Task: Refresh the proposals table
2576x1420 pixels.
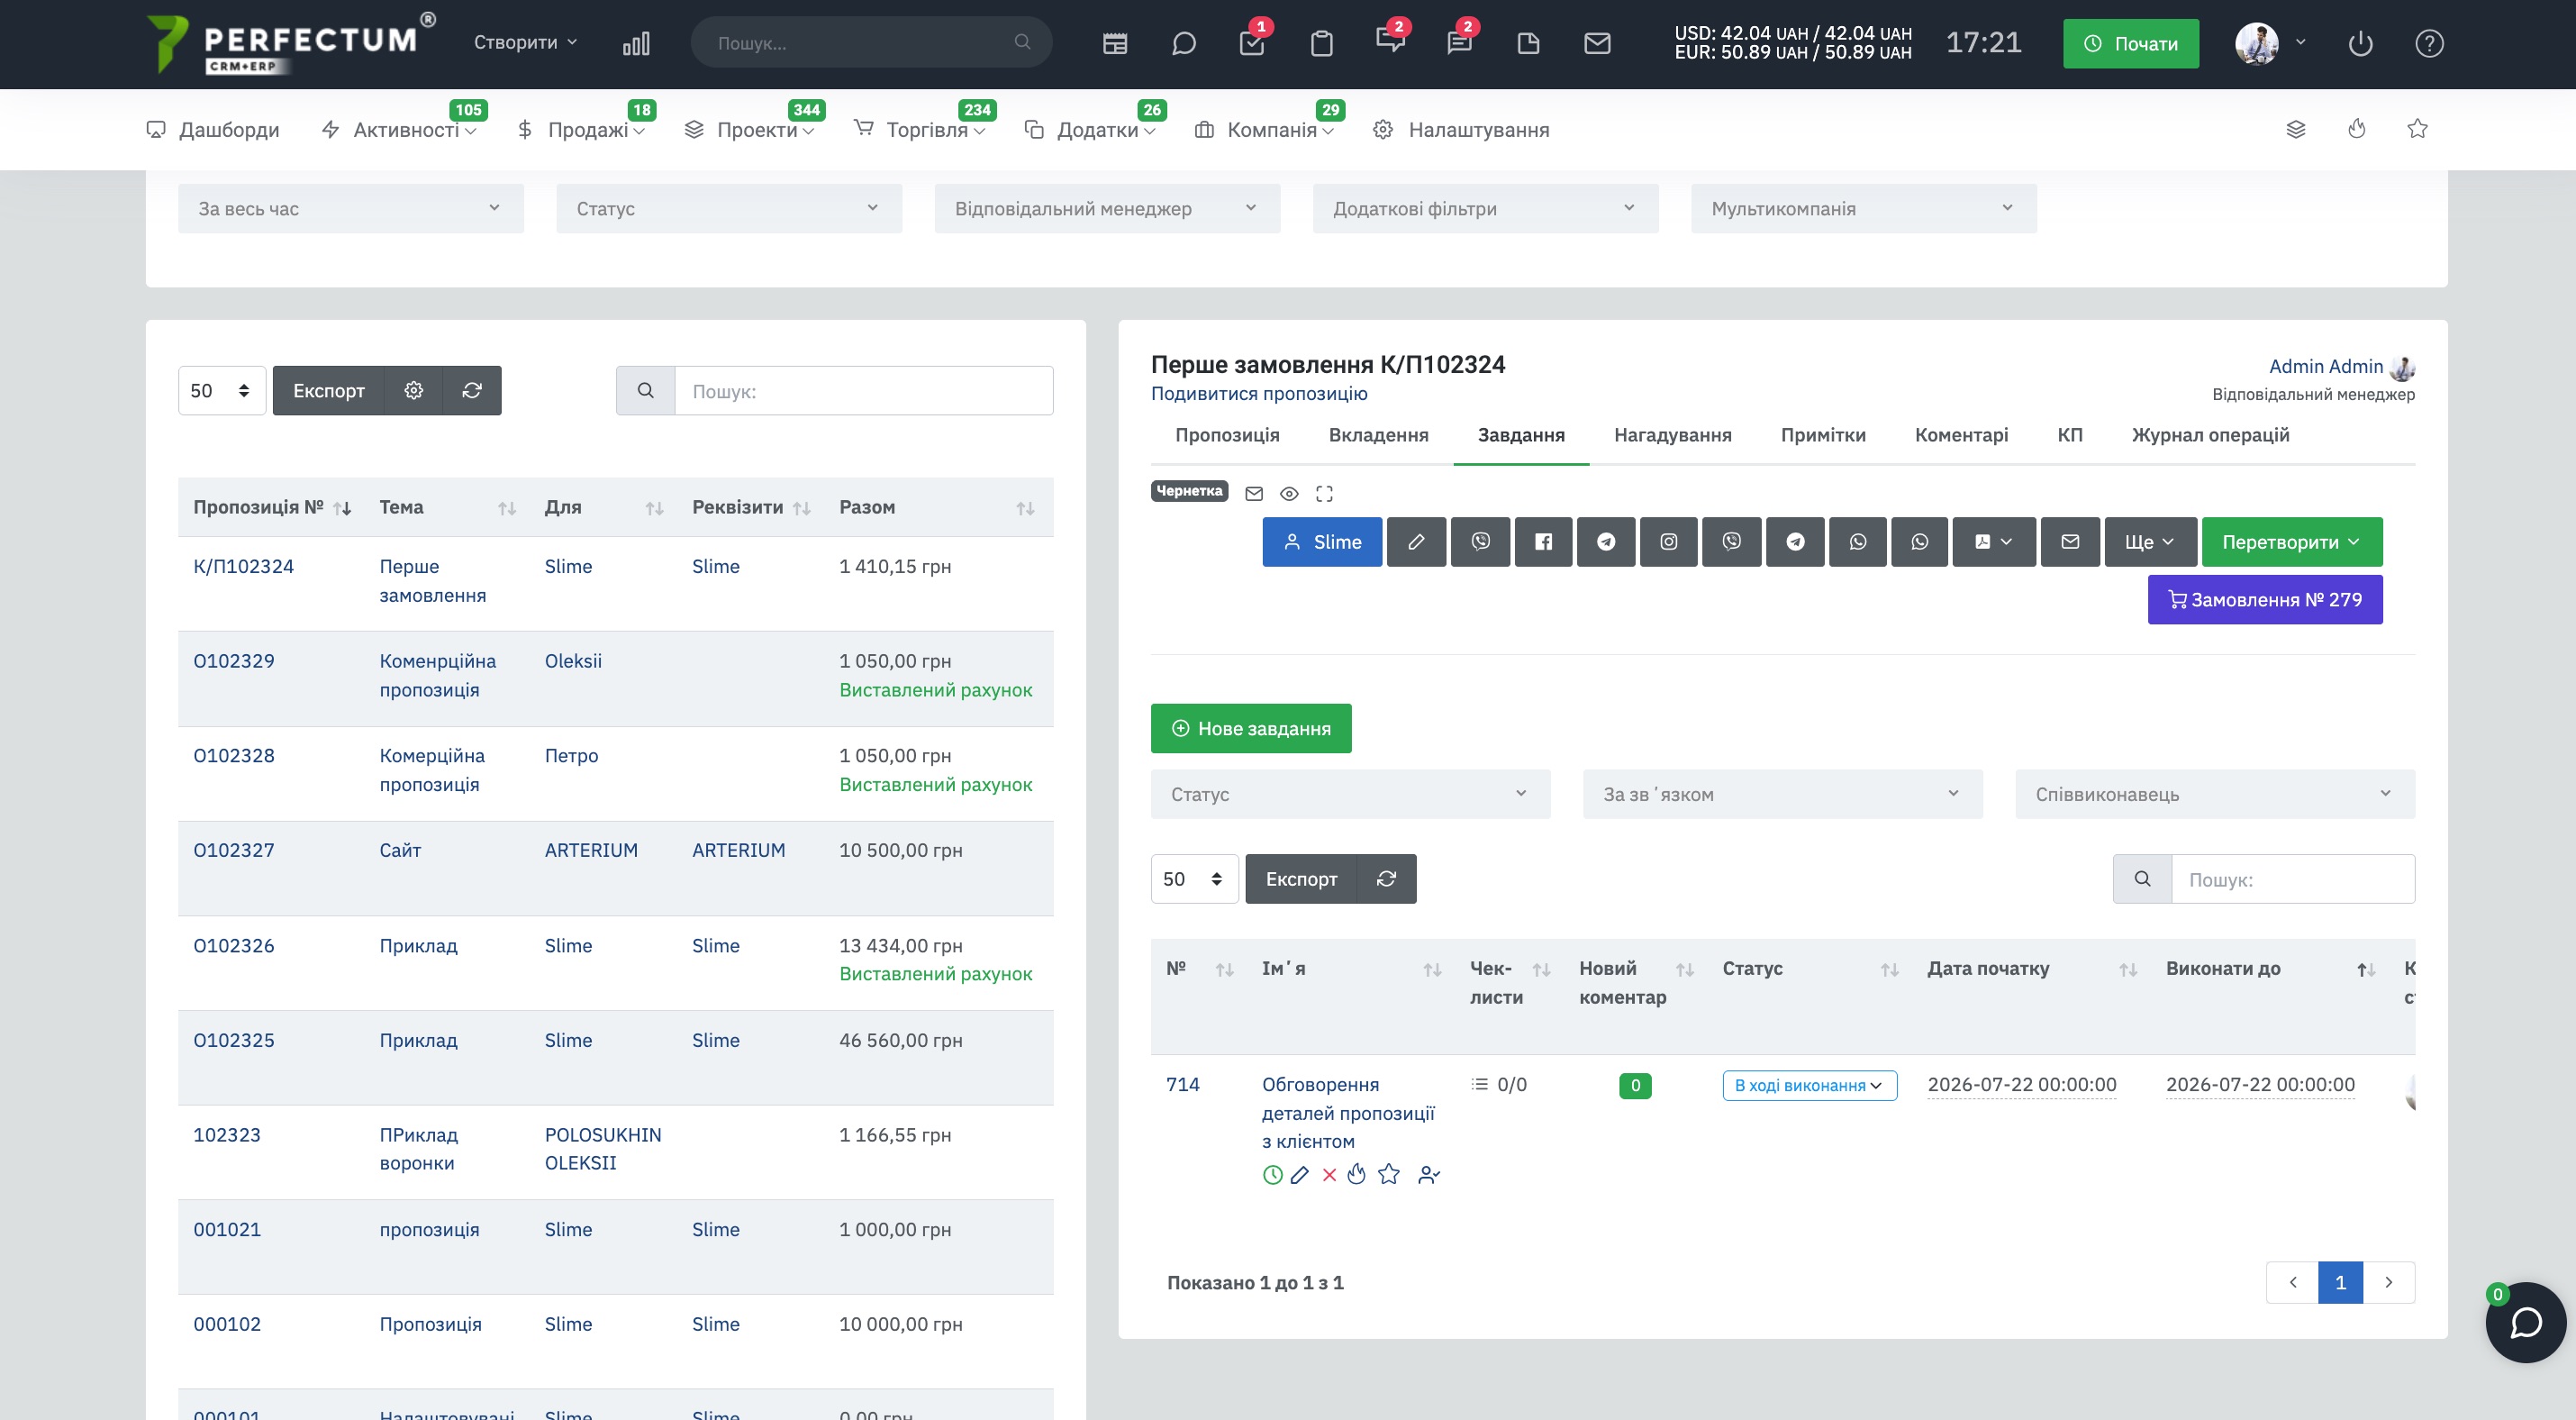Action: point(472,391)
